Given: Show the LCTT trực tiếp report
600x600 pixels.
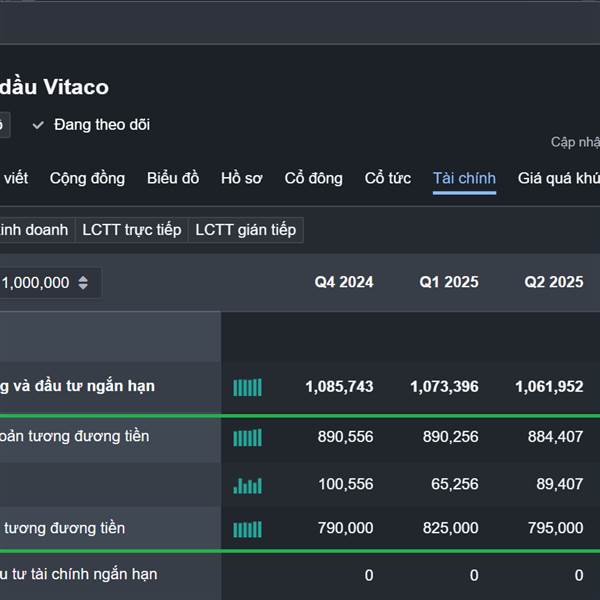Looking at the screenshot, I should coord(132,230).
